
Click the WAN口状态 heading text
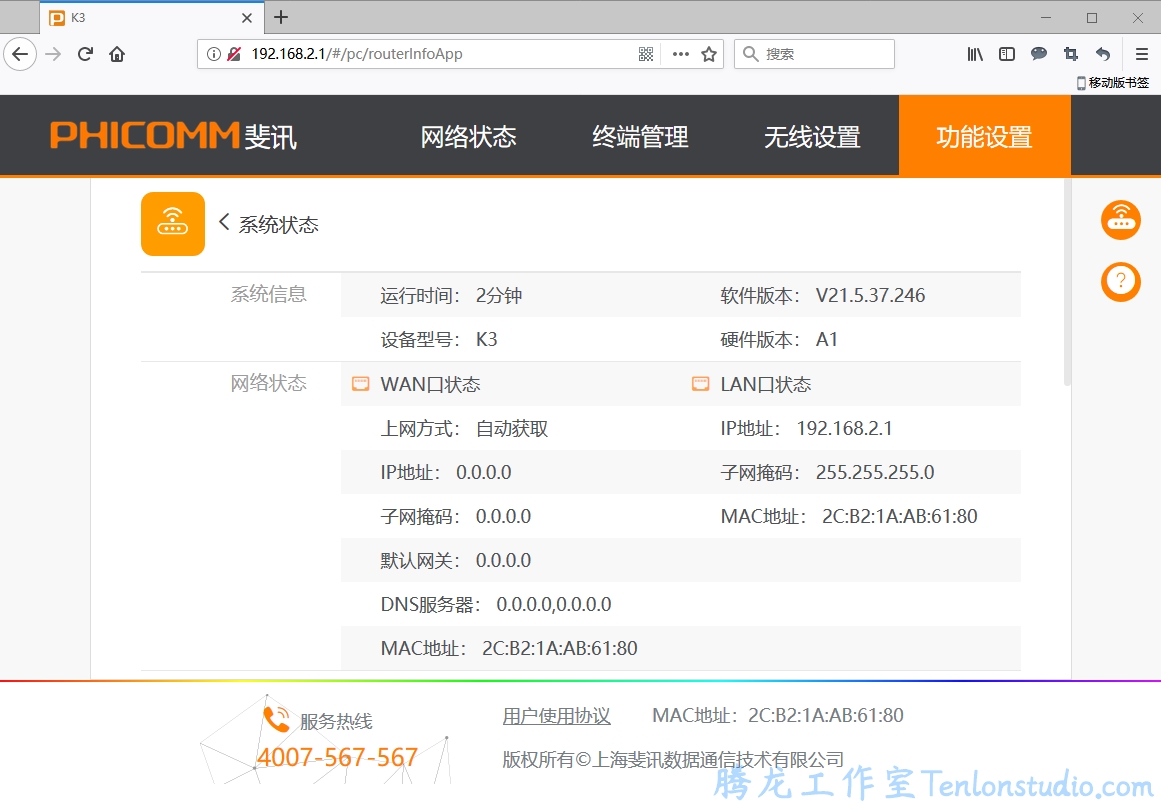[x=430, y=384]
